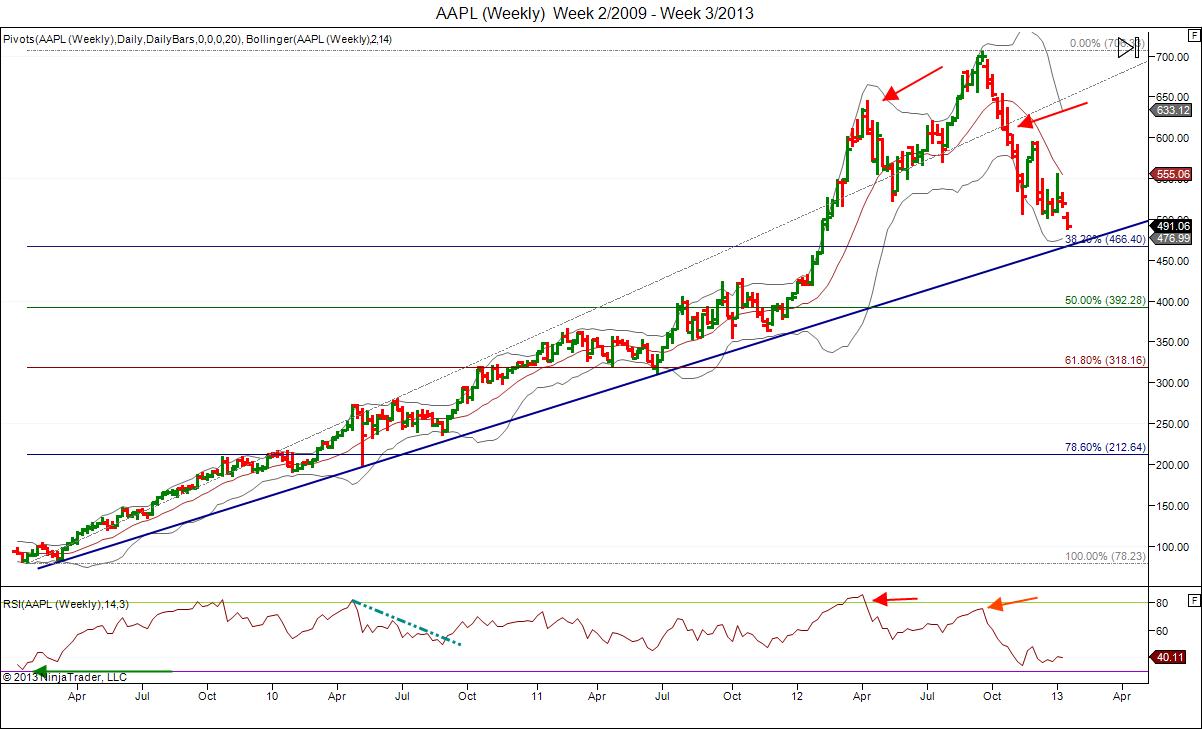Click the 80 level on the RSI axis
Screen dimensions: 1202x729
click(1163, 602)
